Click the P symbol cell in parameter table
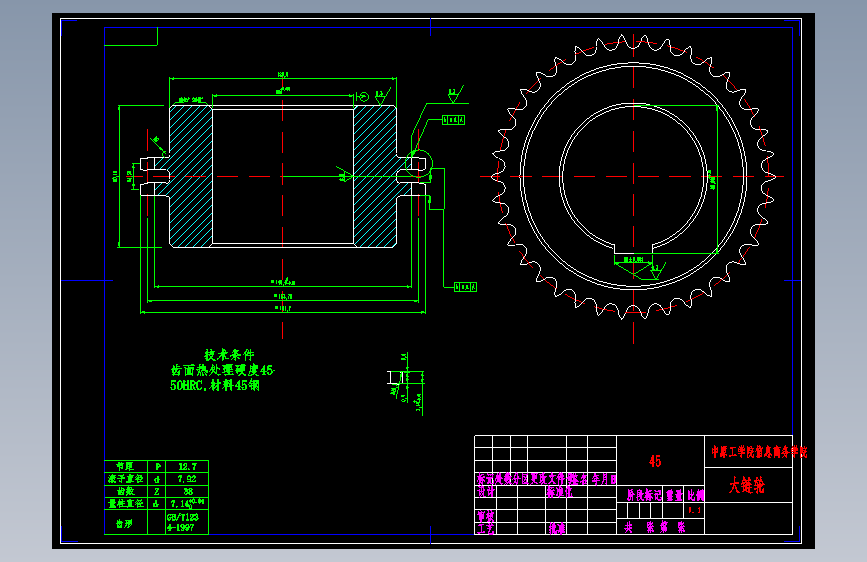The image size is (867, 562). [x=158, y=466]
